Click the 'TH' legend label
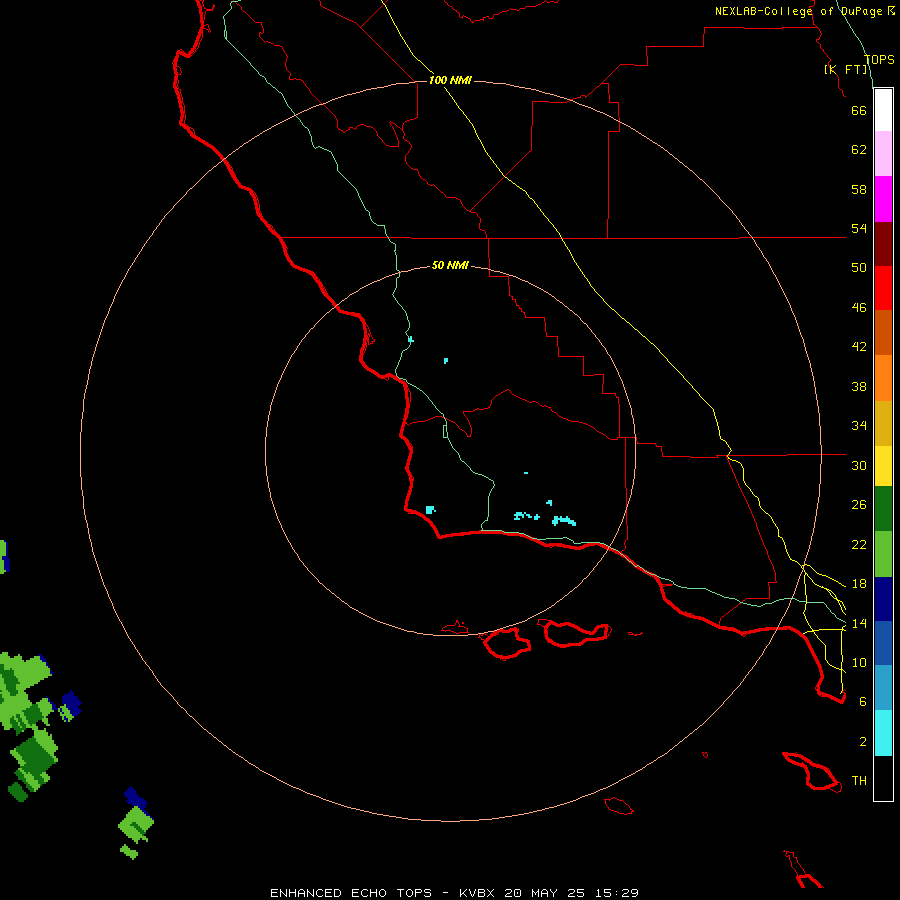This screenshot has width=900, height=900. pos(859,780)
